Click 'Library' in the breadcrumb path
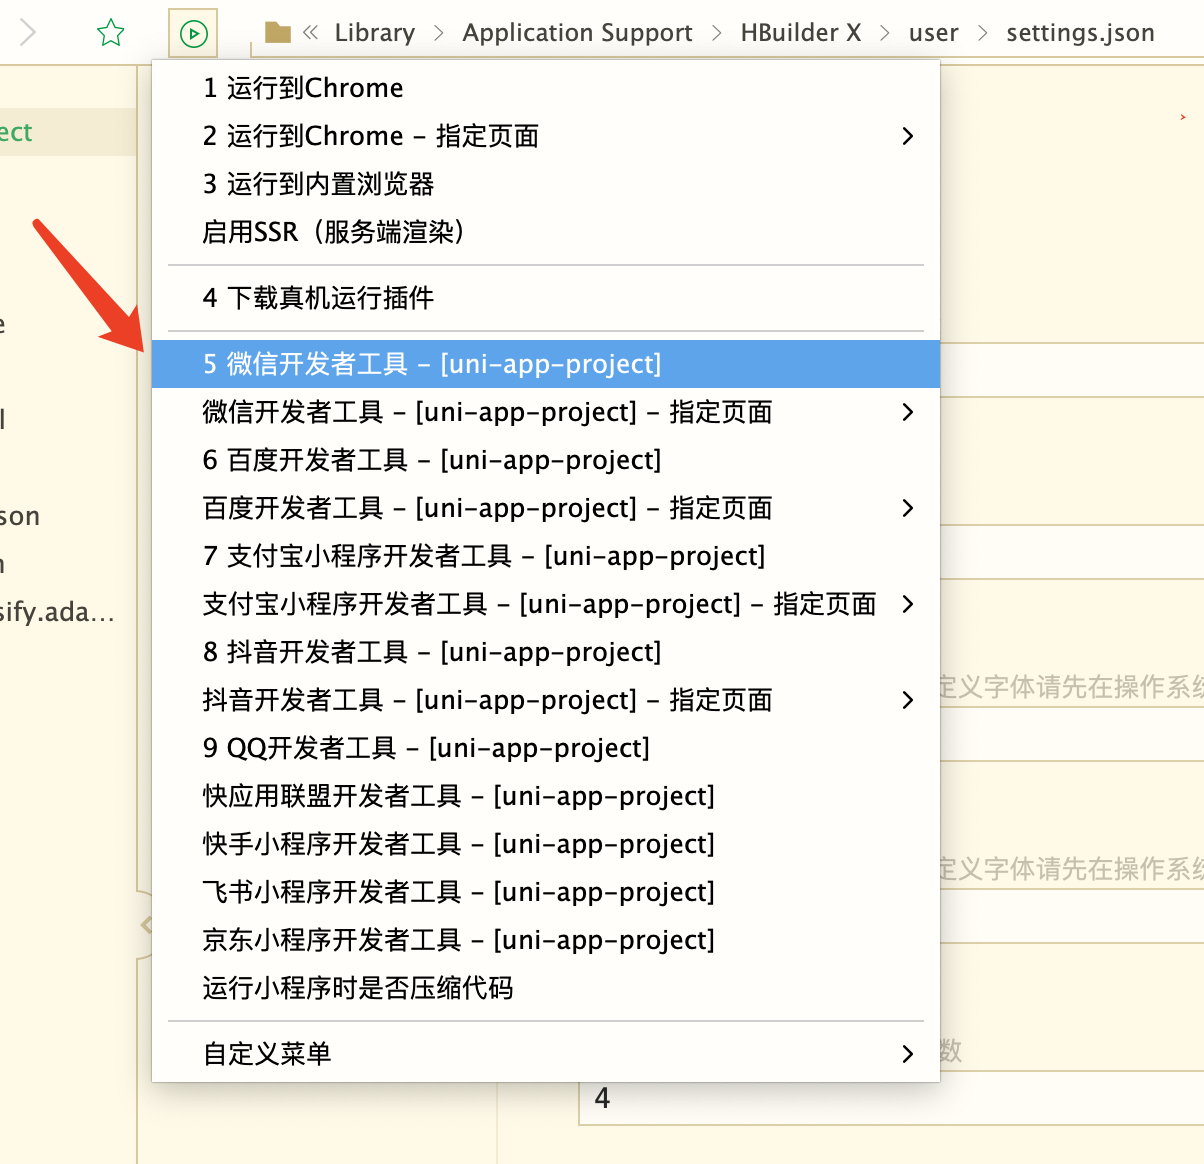1204x1164 pixels. pyautogui.click(x=375, y=33)
